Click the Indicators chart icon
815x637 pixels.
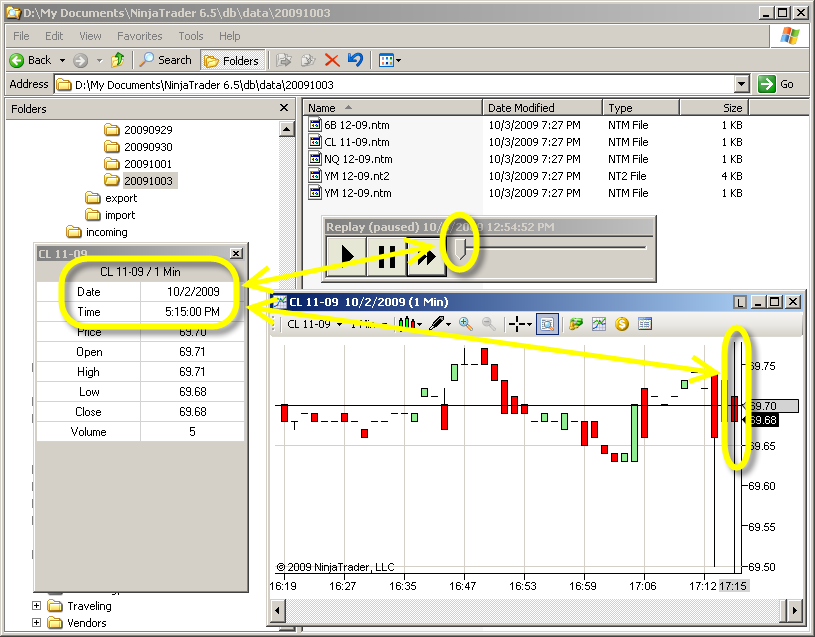coord(599,324)
